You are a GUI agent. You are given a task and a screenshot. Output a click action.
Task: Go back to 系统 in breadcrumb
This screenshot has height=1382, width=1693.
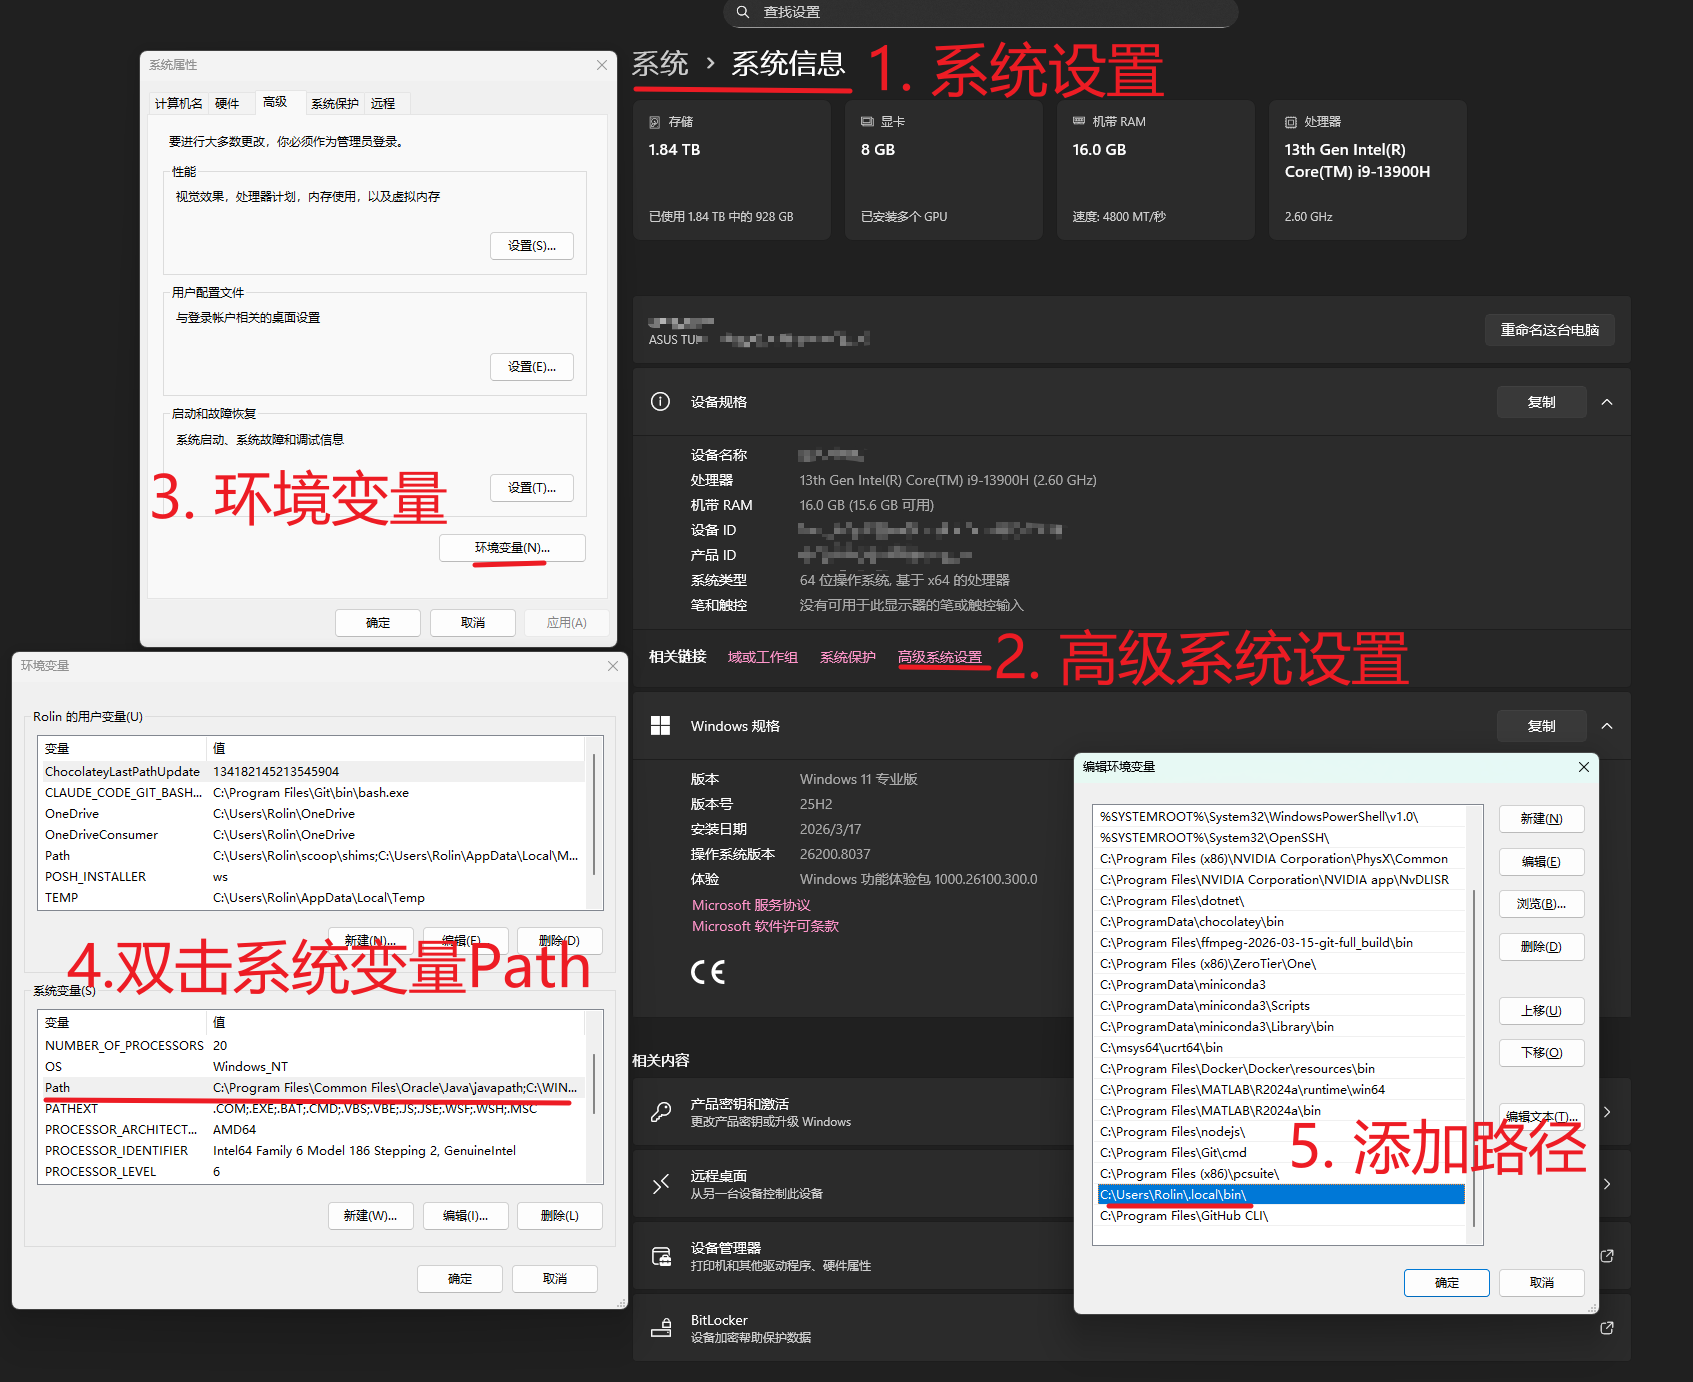(x=660, y=64)
